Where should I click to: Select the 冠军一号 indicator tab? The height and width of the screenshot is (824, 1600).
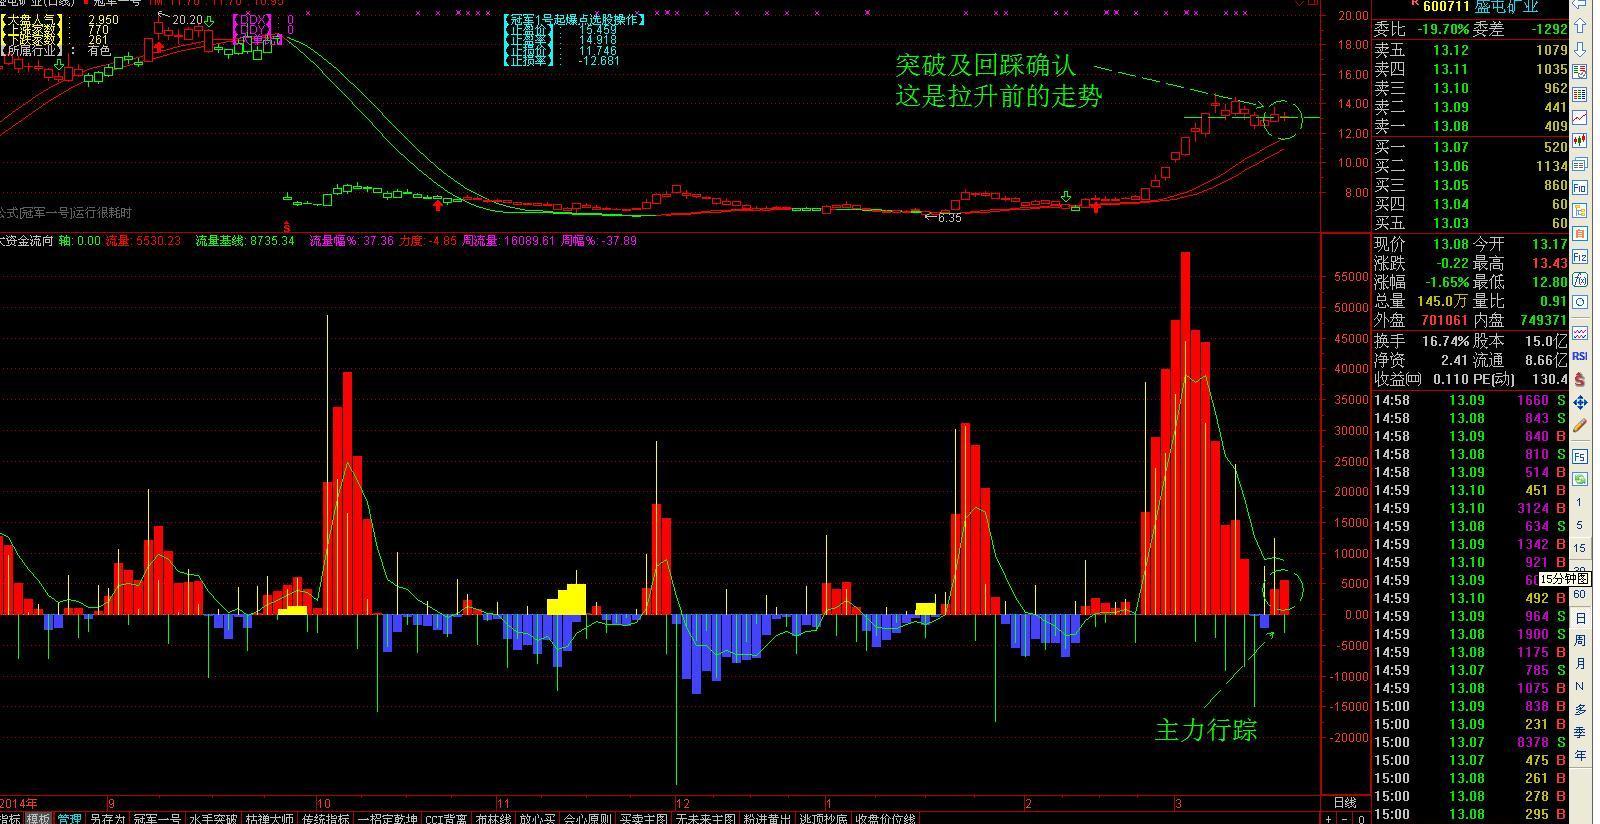[157, 817]
